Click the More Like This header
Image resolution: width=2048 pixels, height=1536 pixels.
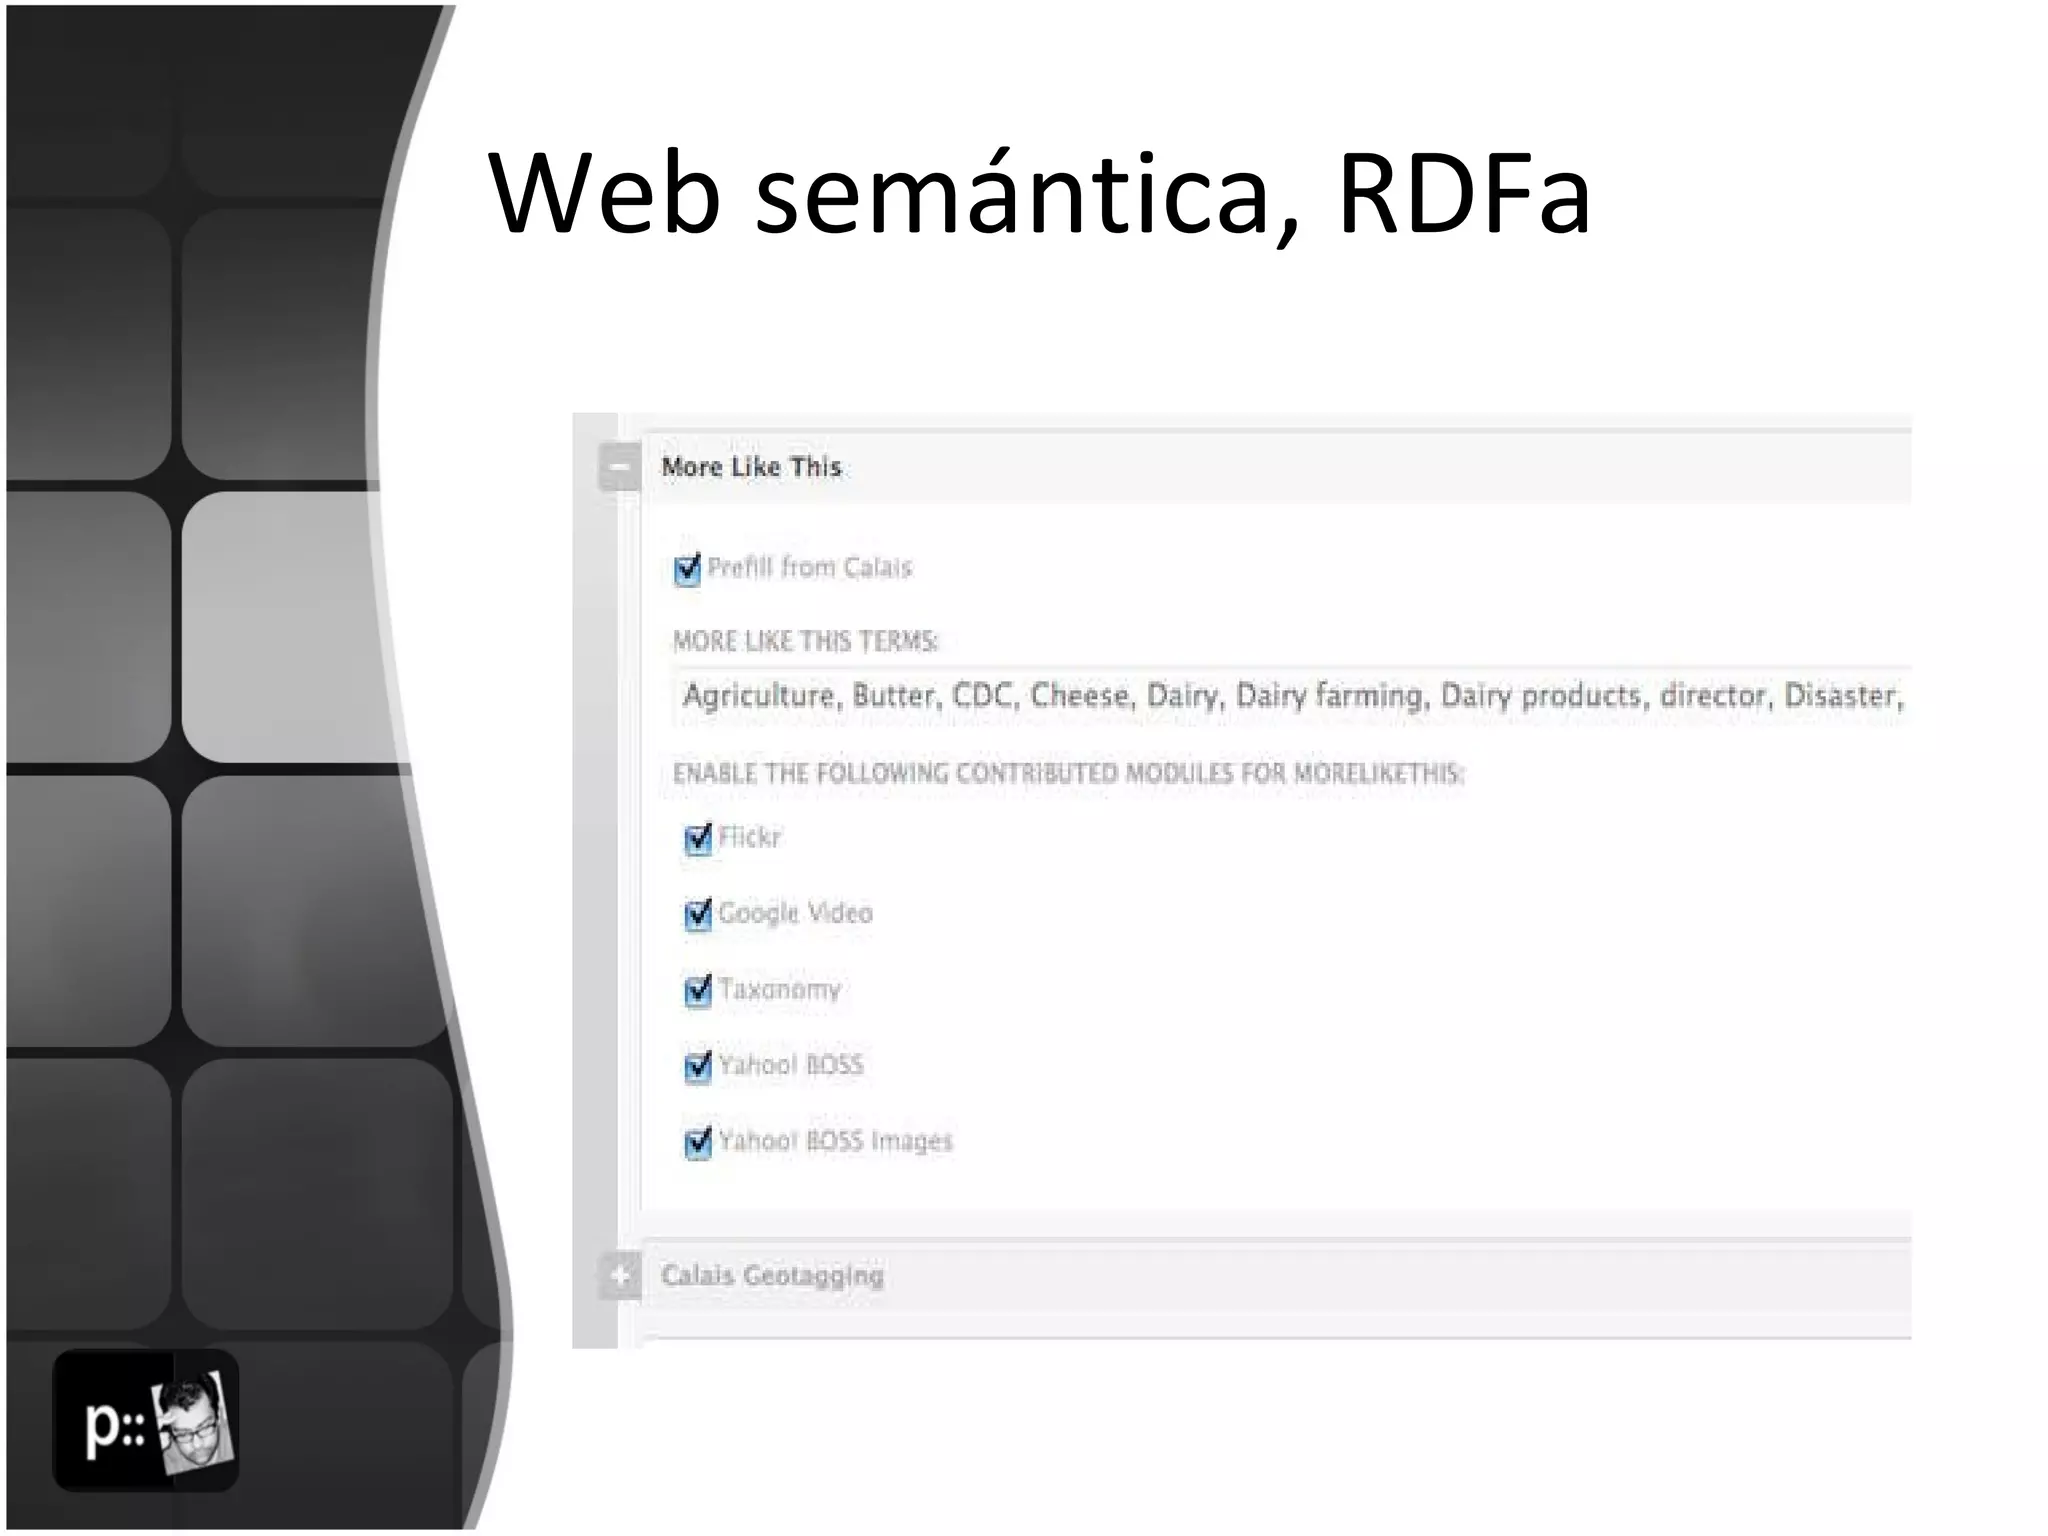(x=751, y=467)
